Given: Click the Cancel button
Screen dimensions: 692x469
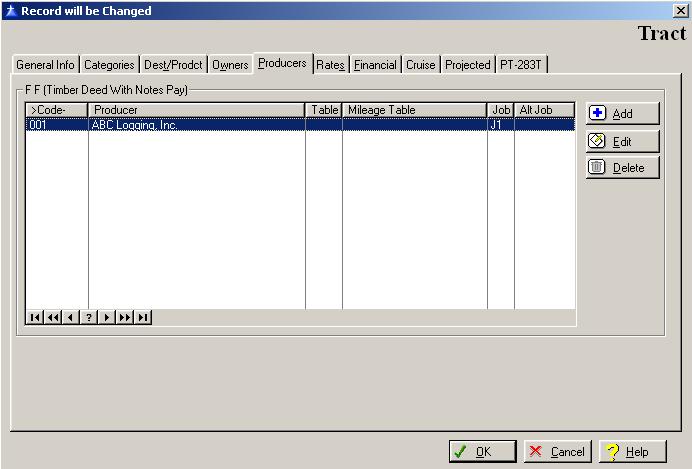Looking at the screenshot, I should click(558, 451).
